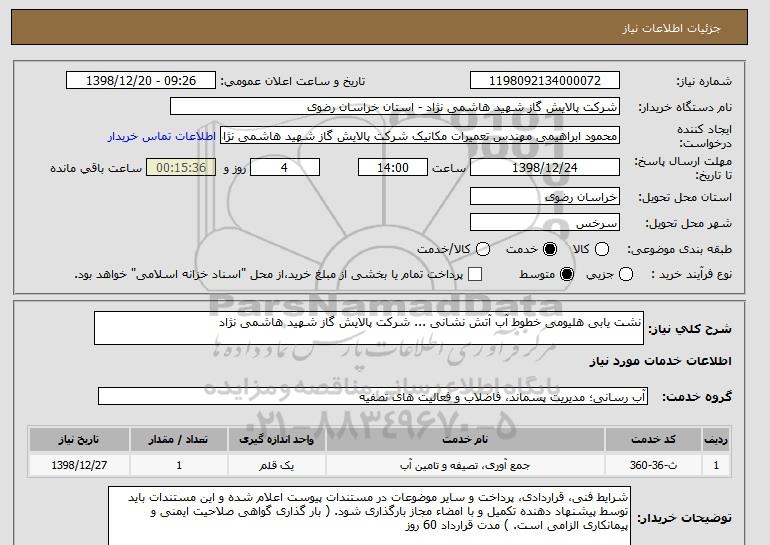Click the need number field 1198092134000072
770x545 pixels.
coord(545,81)
